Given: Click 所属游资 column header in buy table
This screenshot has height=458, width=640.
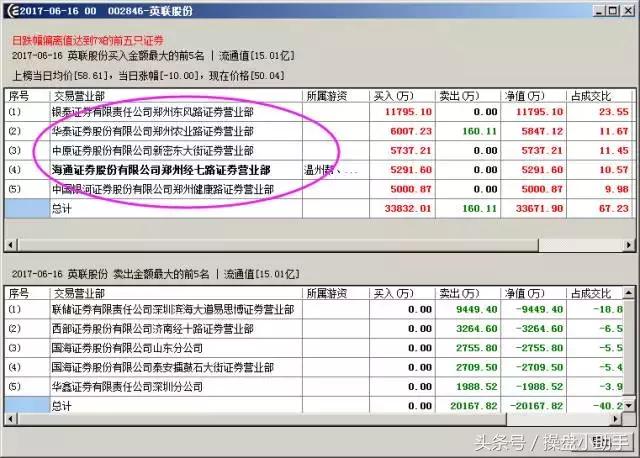Looking at the screenshot, I should click(336, 96).
